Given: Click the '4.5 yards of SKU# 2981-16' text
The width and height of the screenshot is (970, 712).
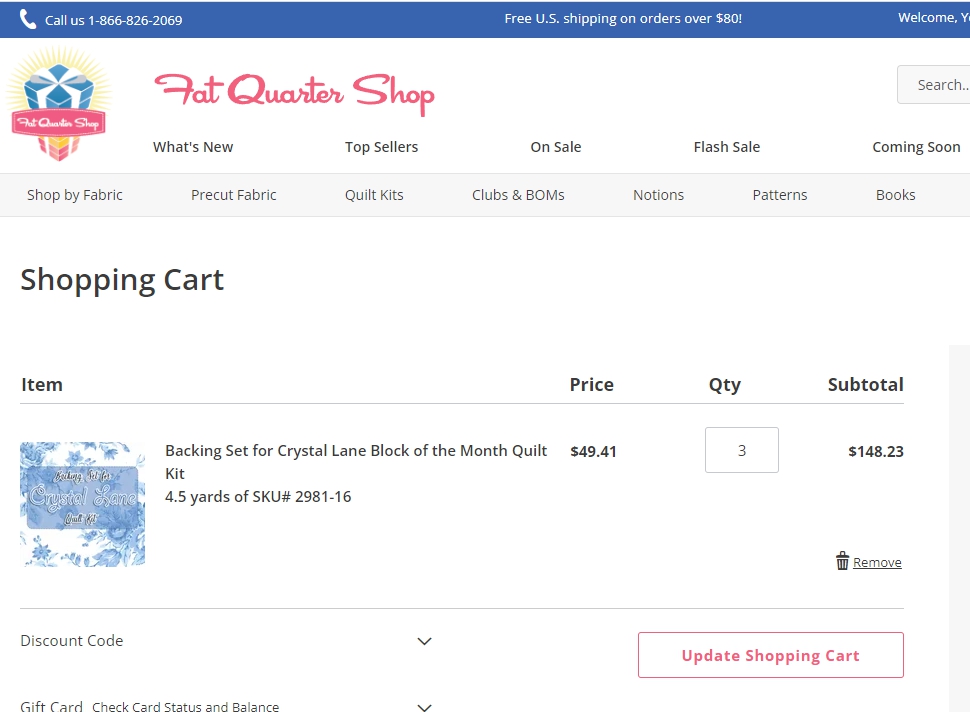Looking at the screenshot, I should pos(258,497).
